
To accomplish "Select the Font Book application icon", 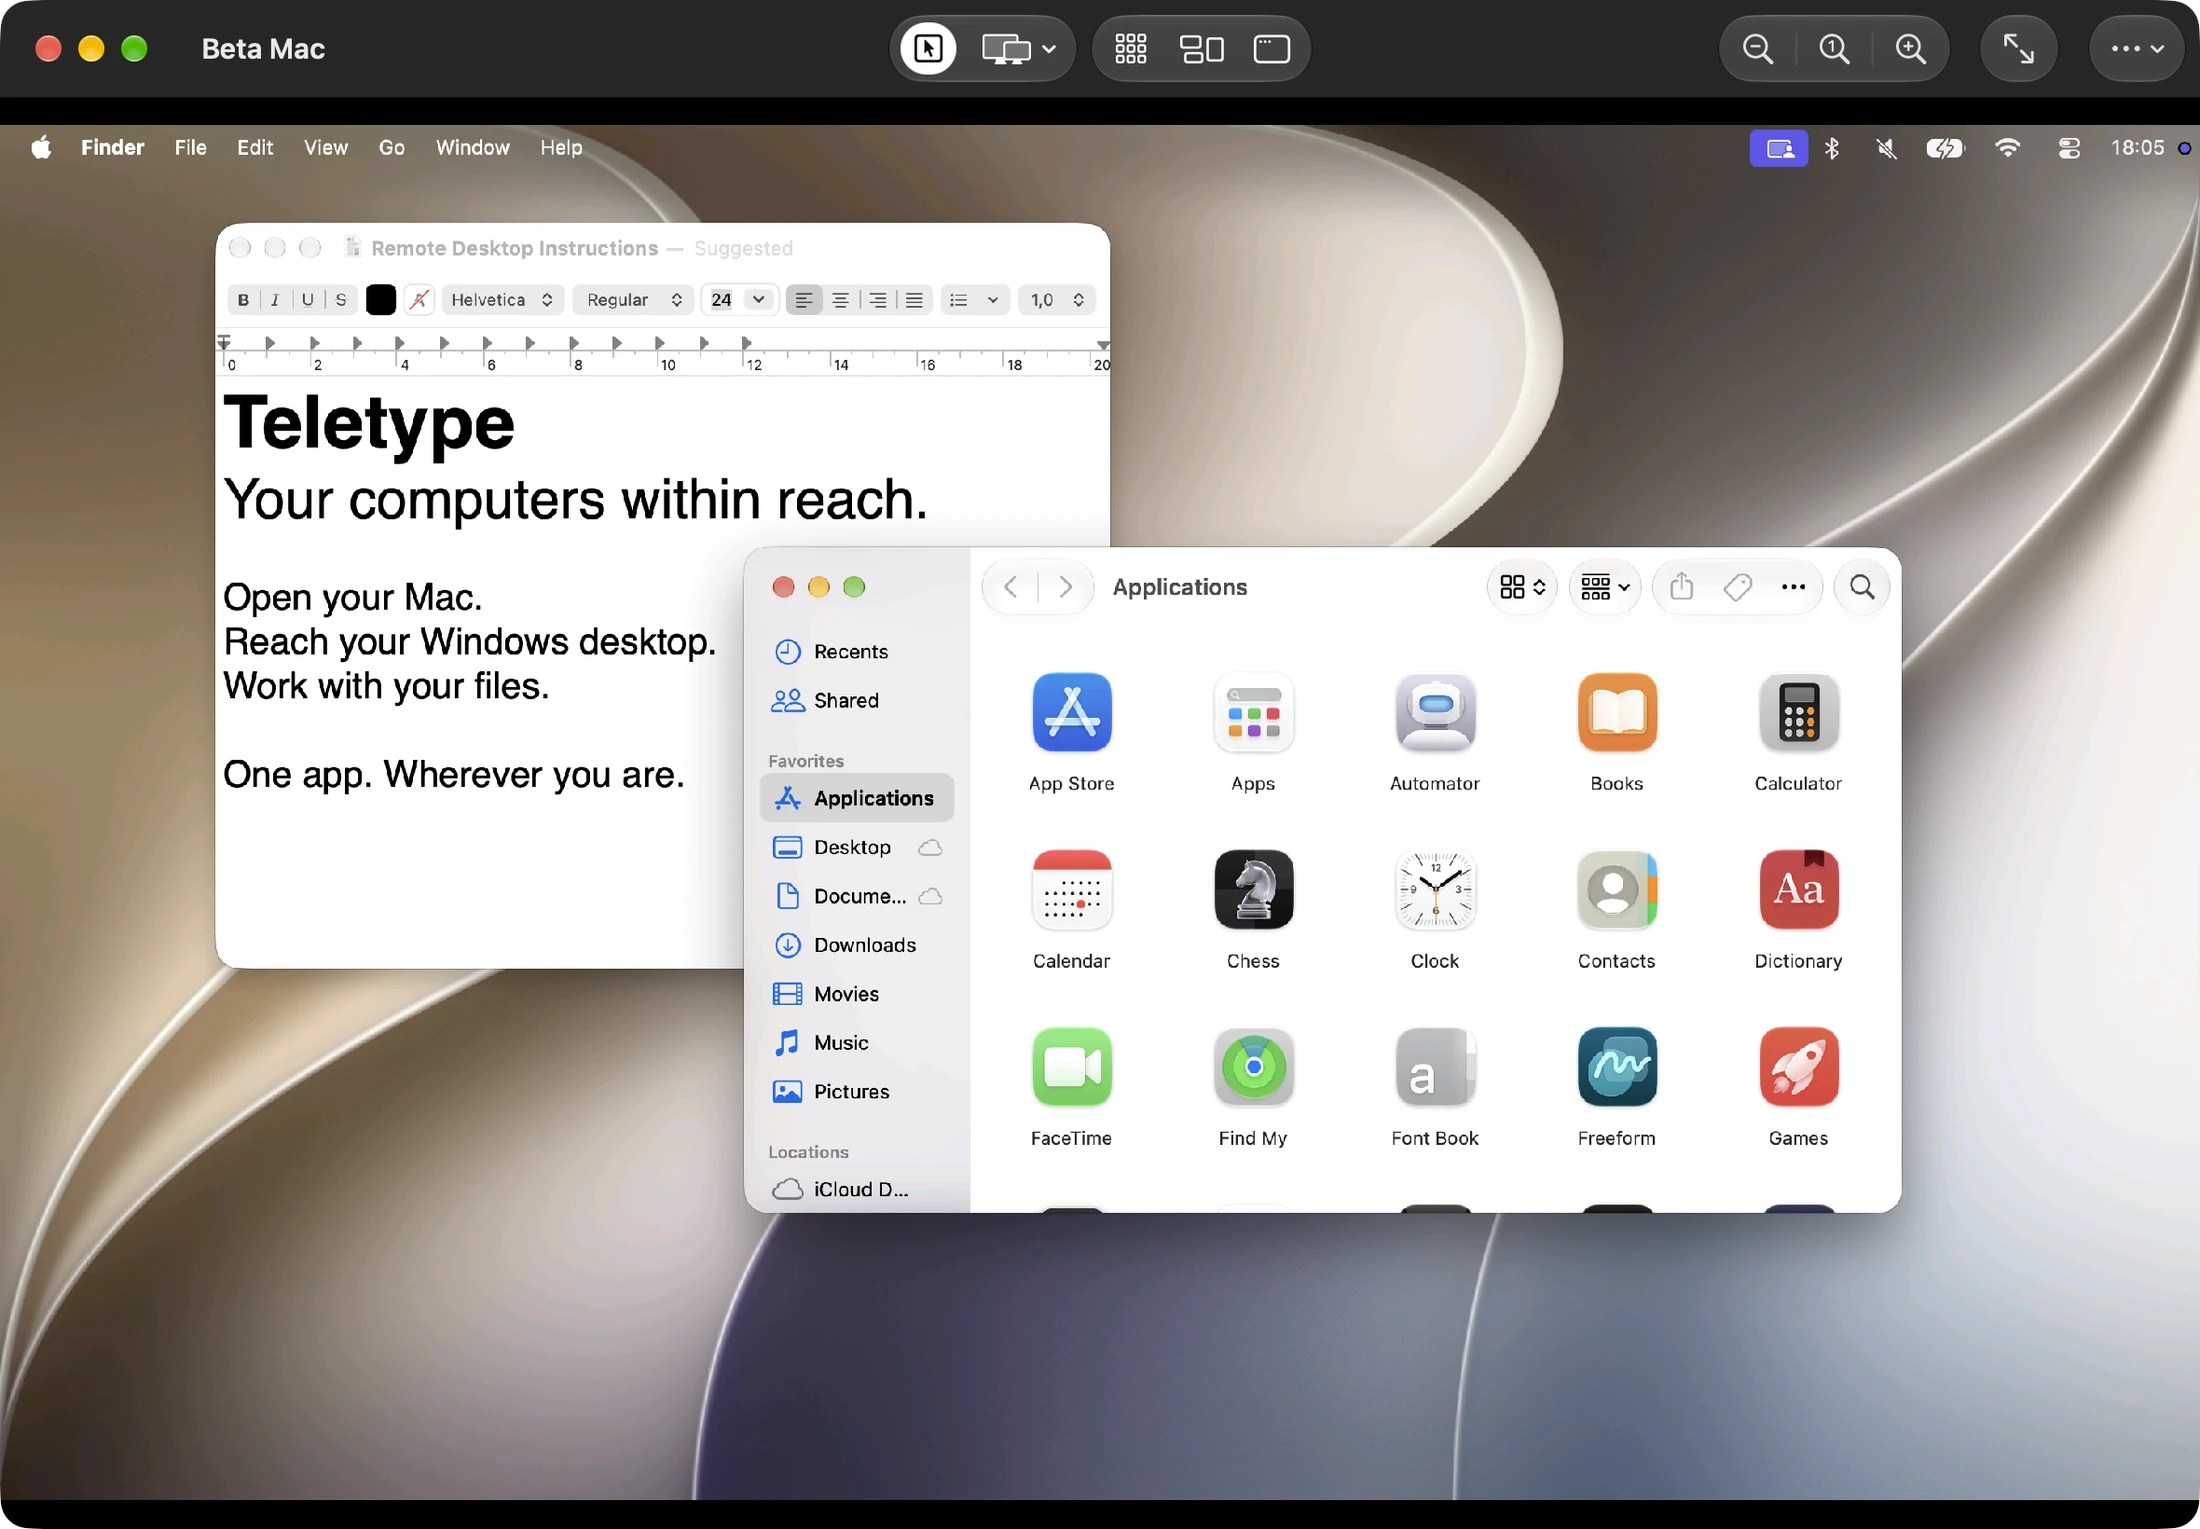I will (1435, 1066).
